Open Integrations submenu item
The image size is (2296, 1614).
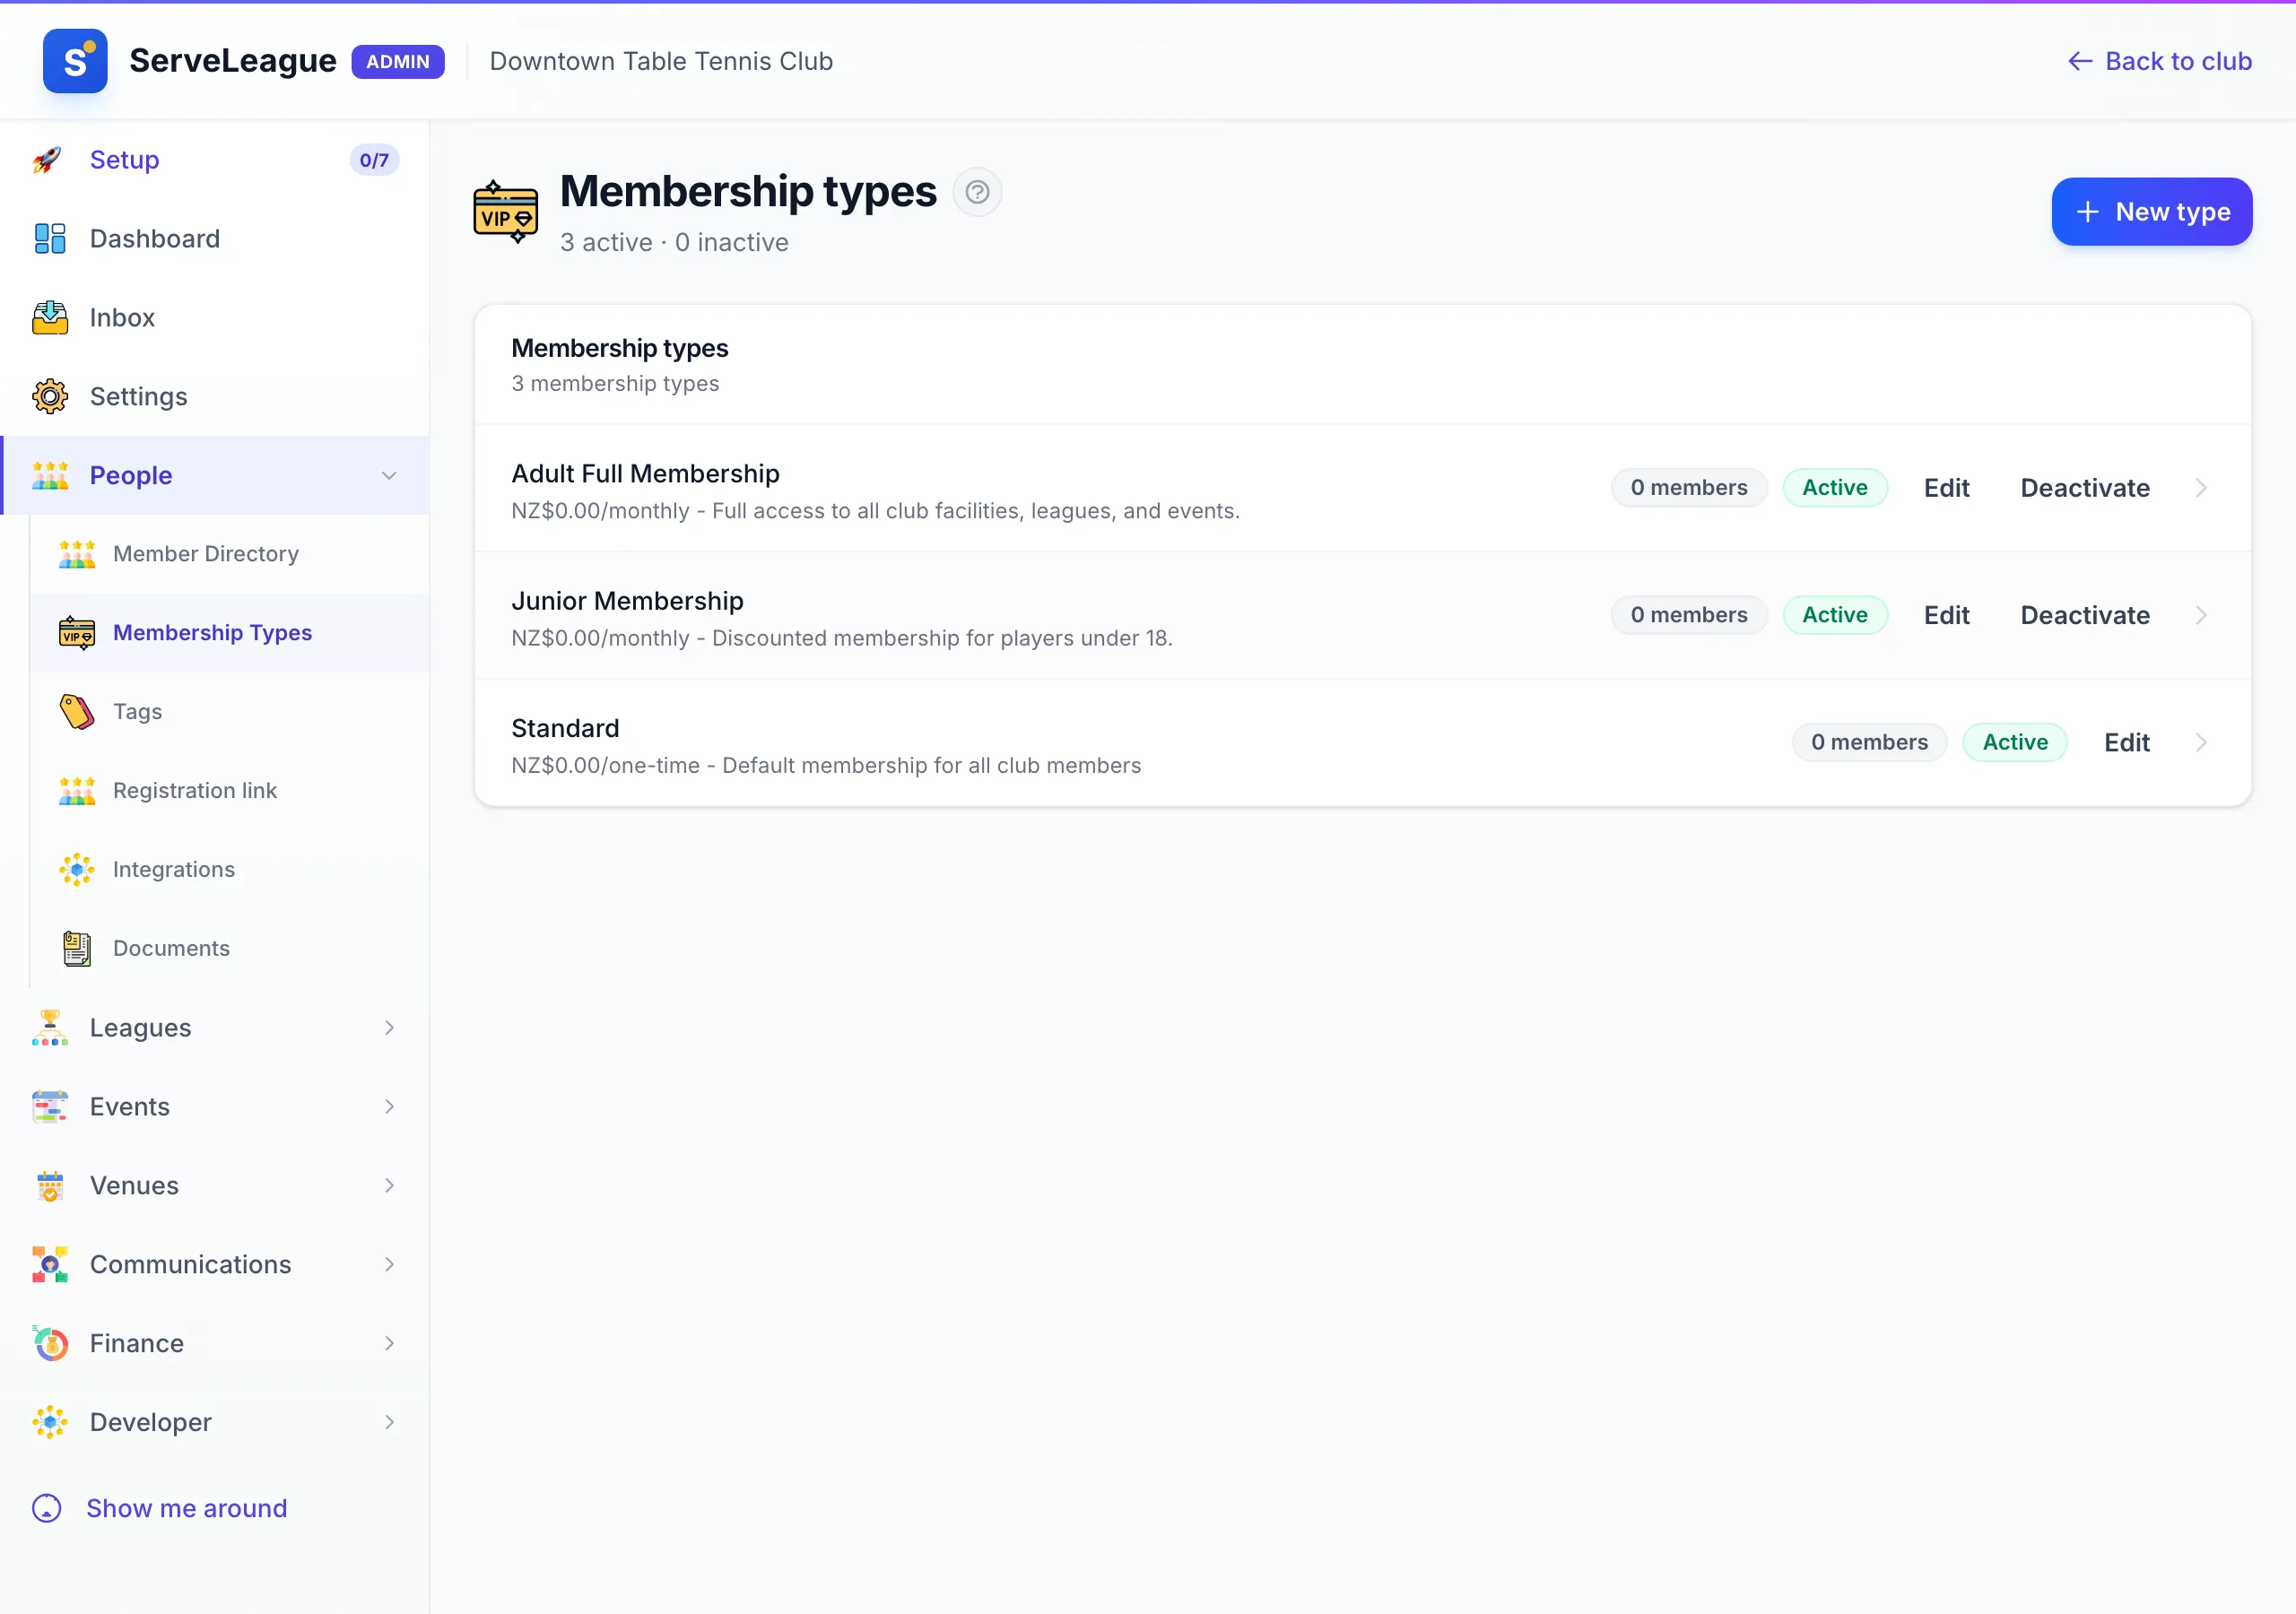pos(230,870)
